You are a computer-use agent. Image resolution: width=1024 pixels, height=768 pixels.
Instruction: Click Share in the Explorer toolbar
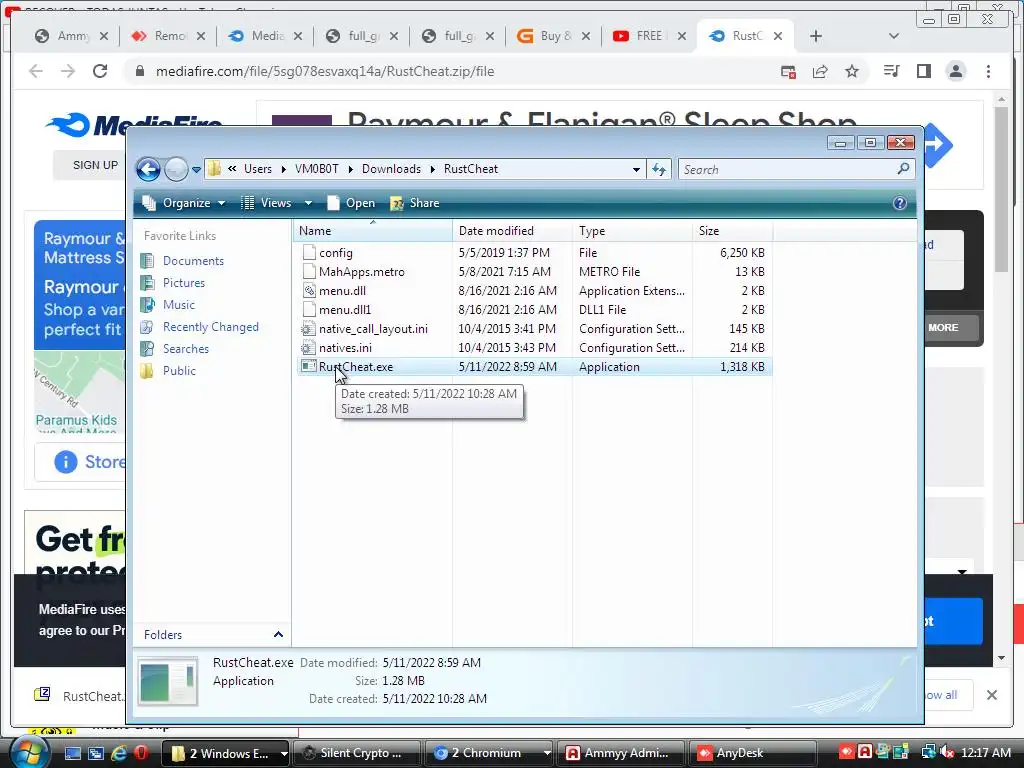pyautogui.click(x=415, y=203)
